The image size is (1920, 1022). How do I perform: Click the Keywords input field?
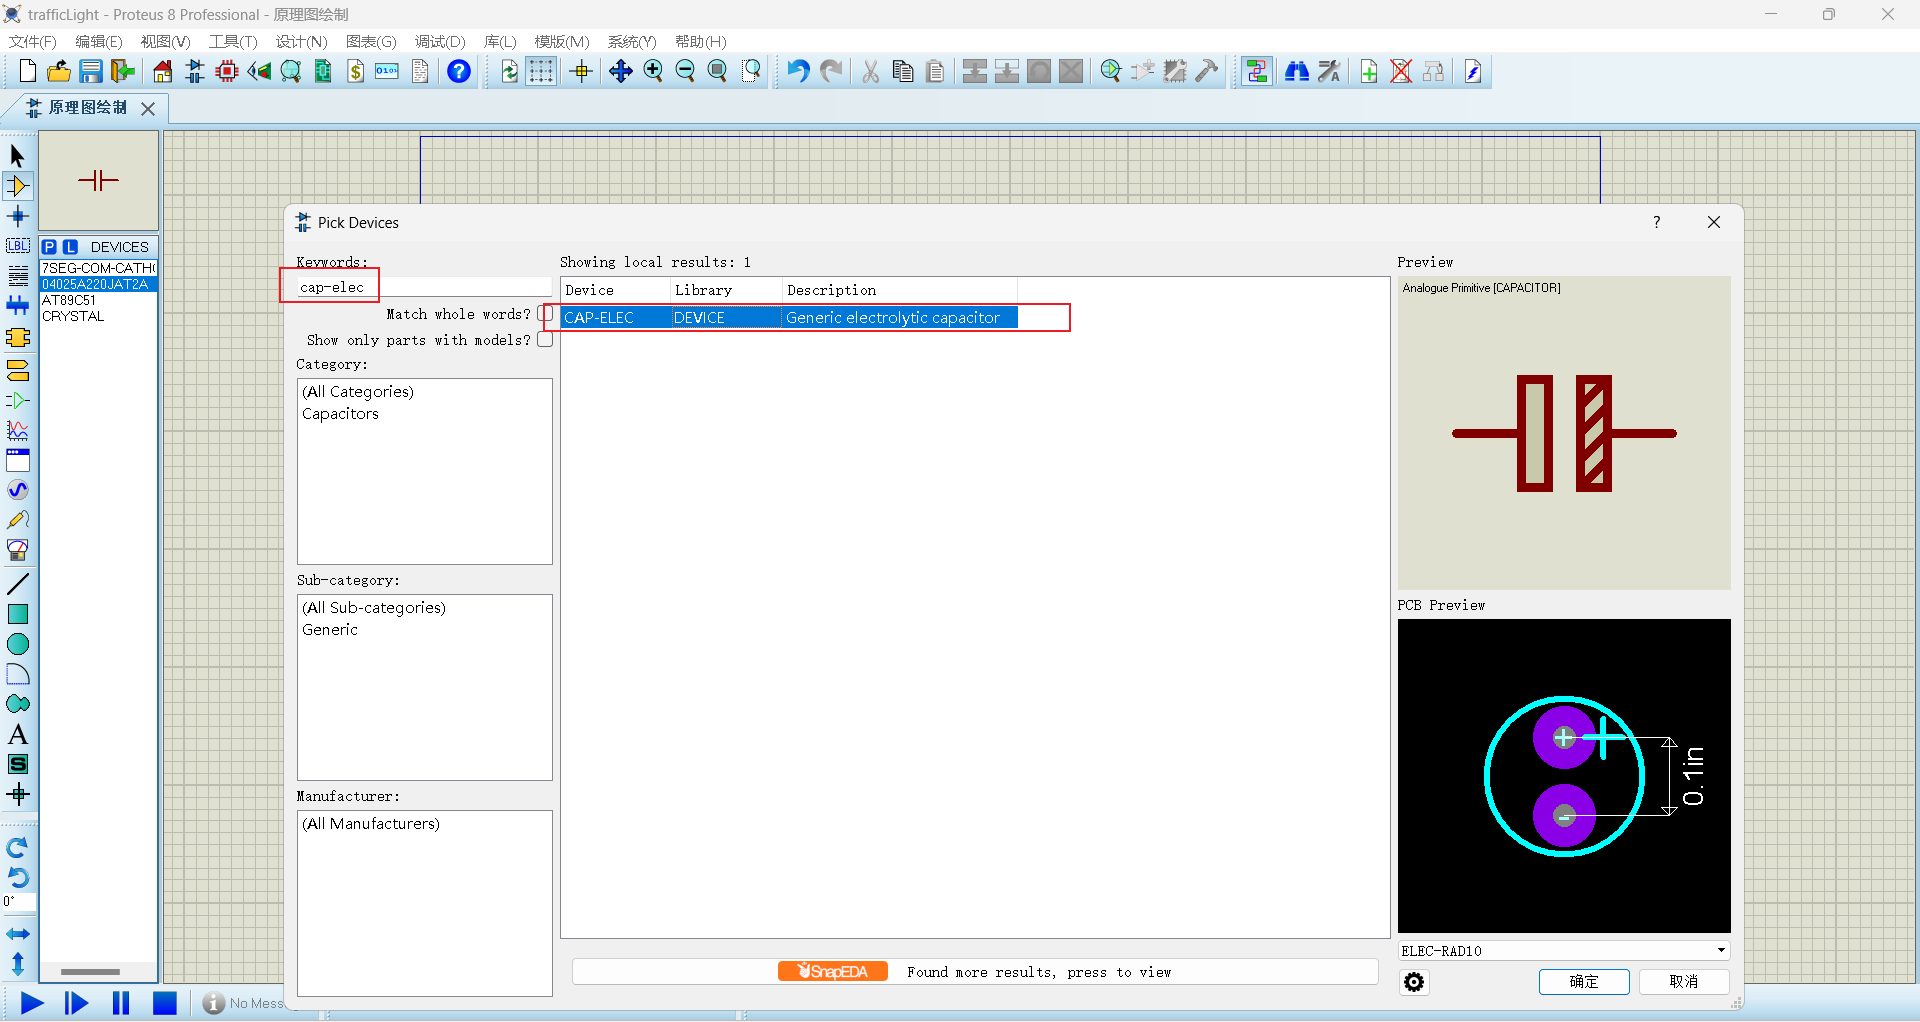pos(424,287)
